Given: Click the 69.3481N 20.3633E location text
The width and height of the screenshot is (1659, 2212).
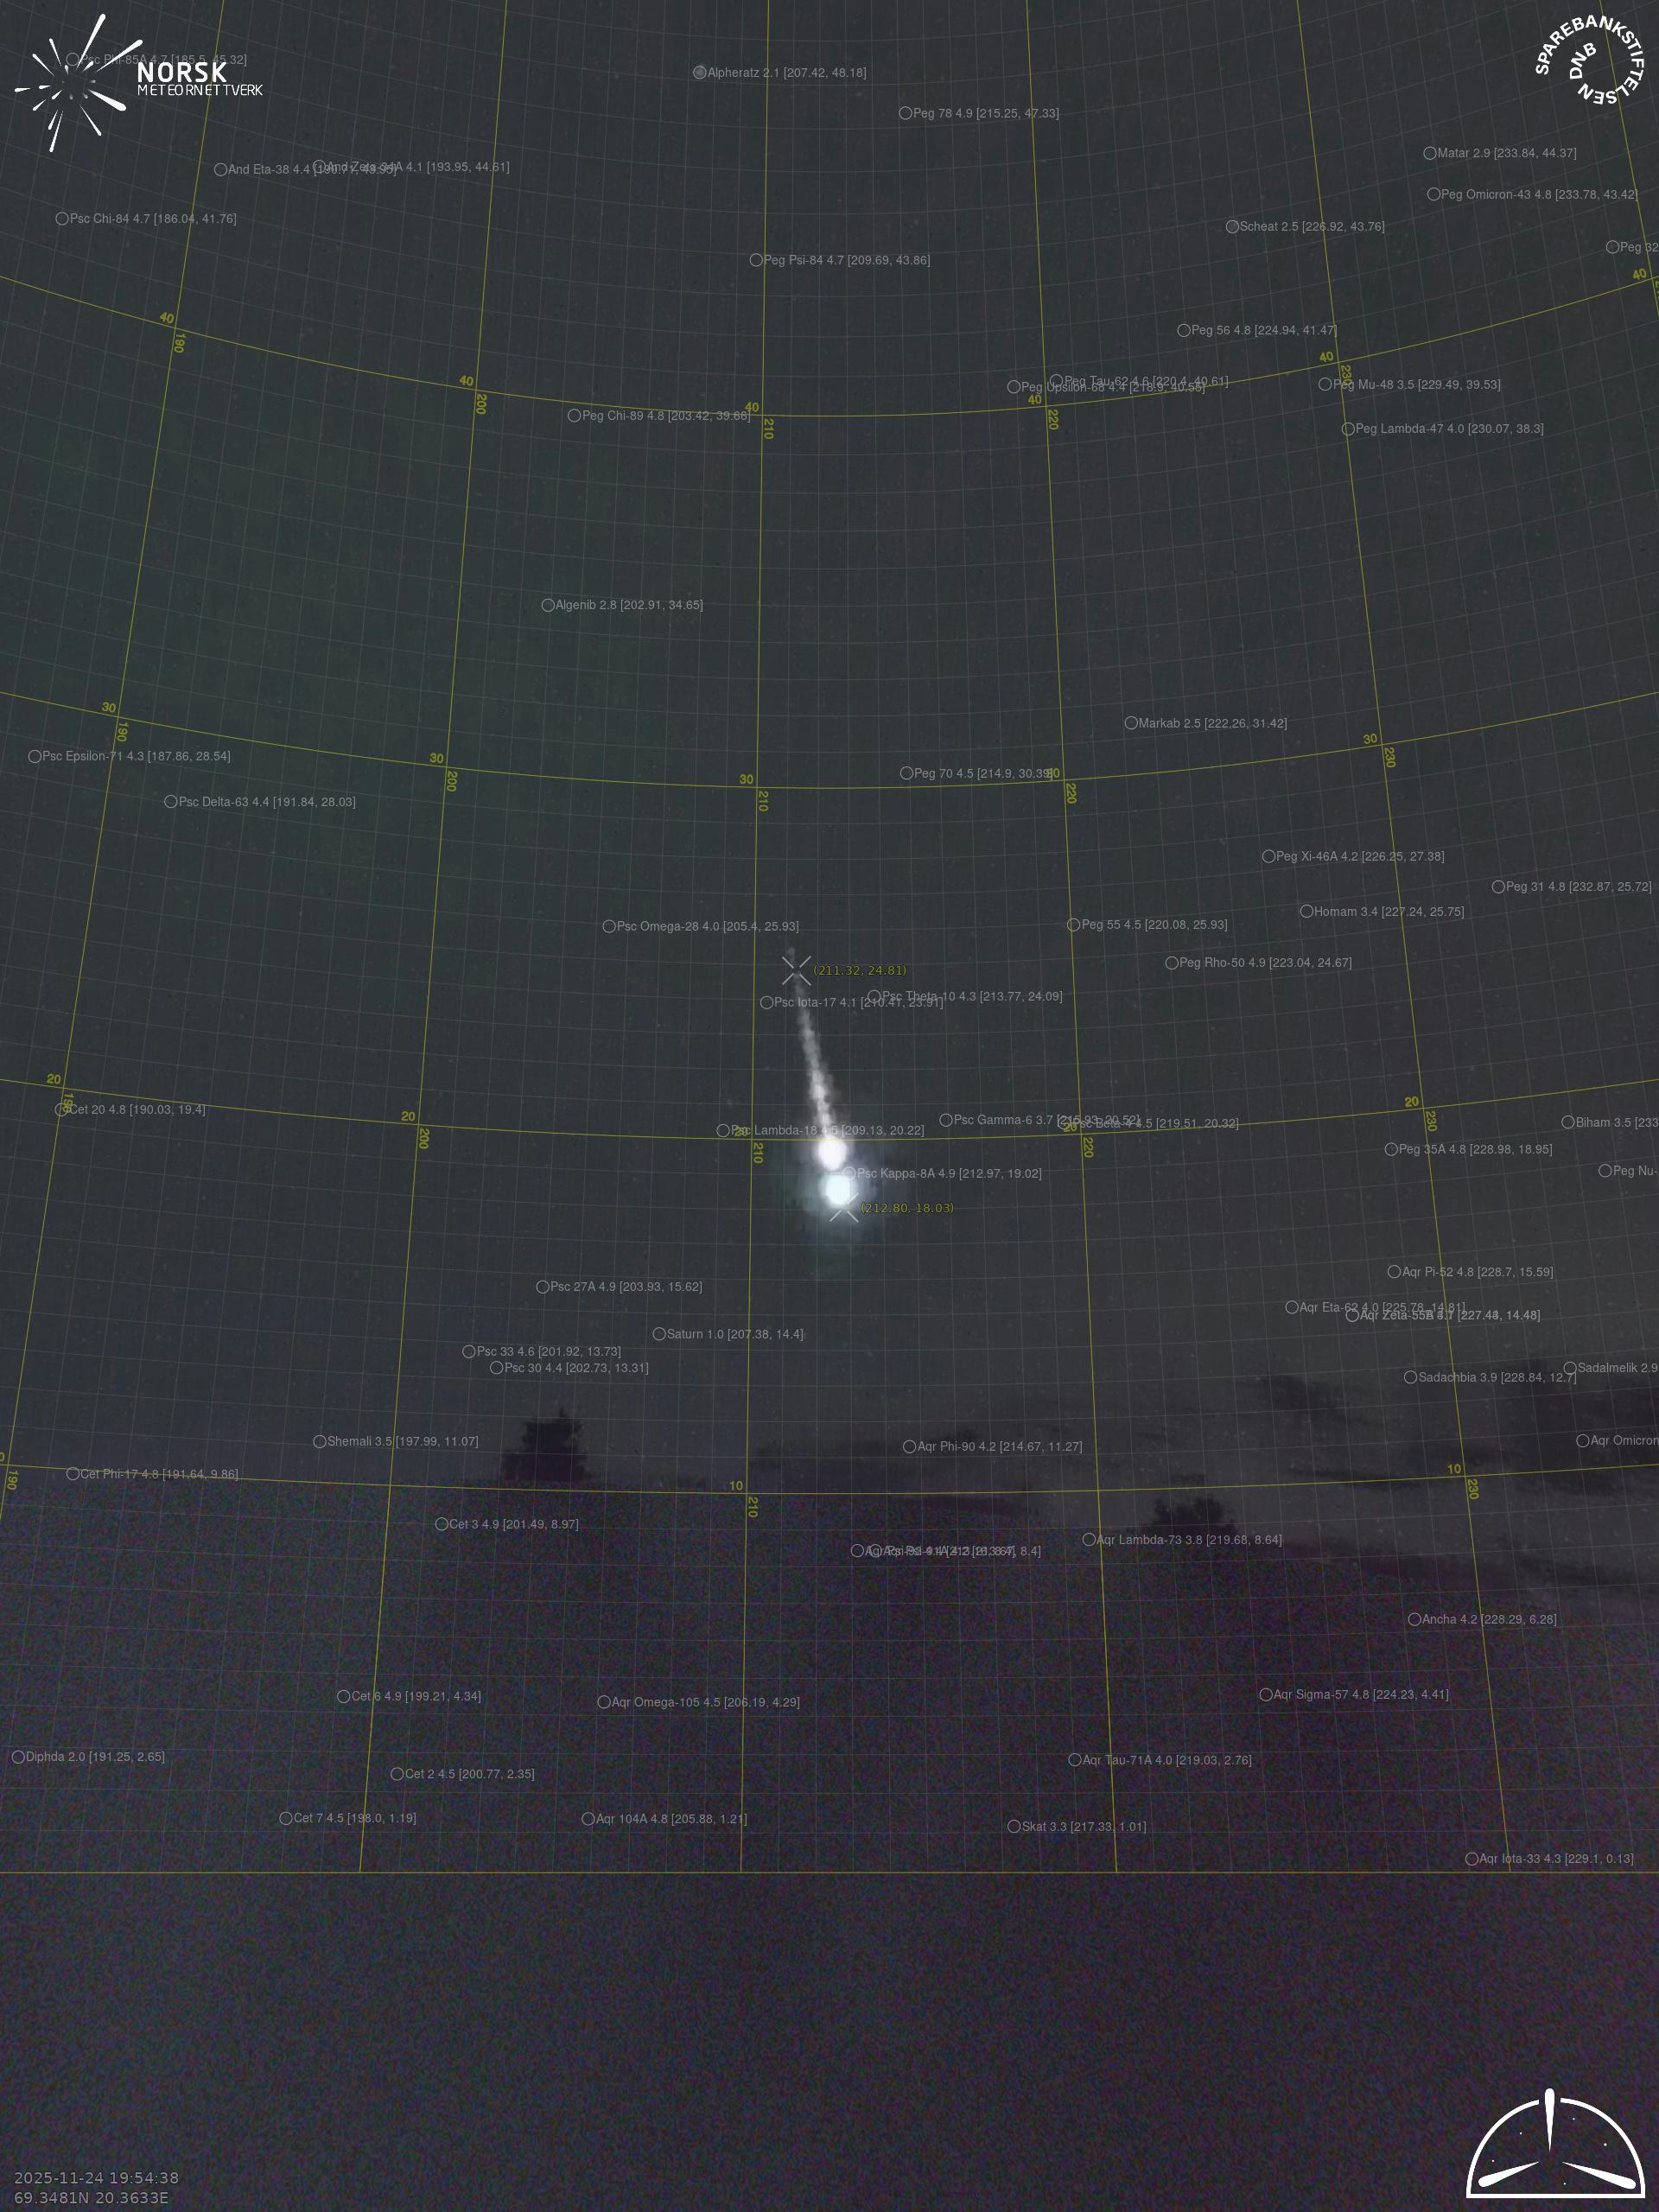Looking at the screenshot, I should coord(91,2197).
